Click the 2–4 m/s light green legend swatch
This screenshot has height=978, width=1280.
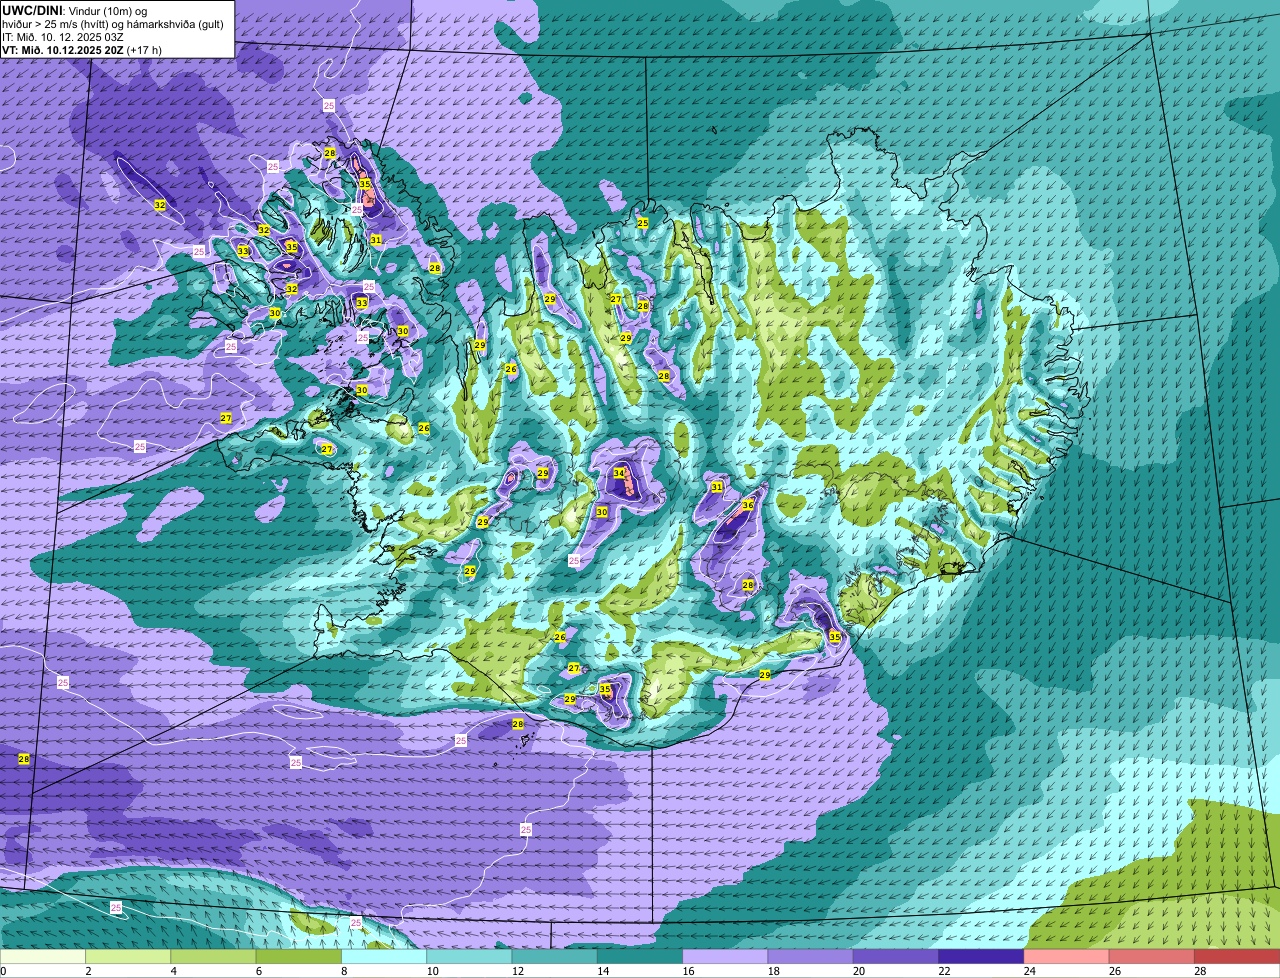[128, 956]
